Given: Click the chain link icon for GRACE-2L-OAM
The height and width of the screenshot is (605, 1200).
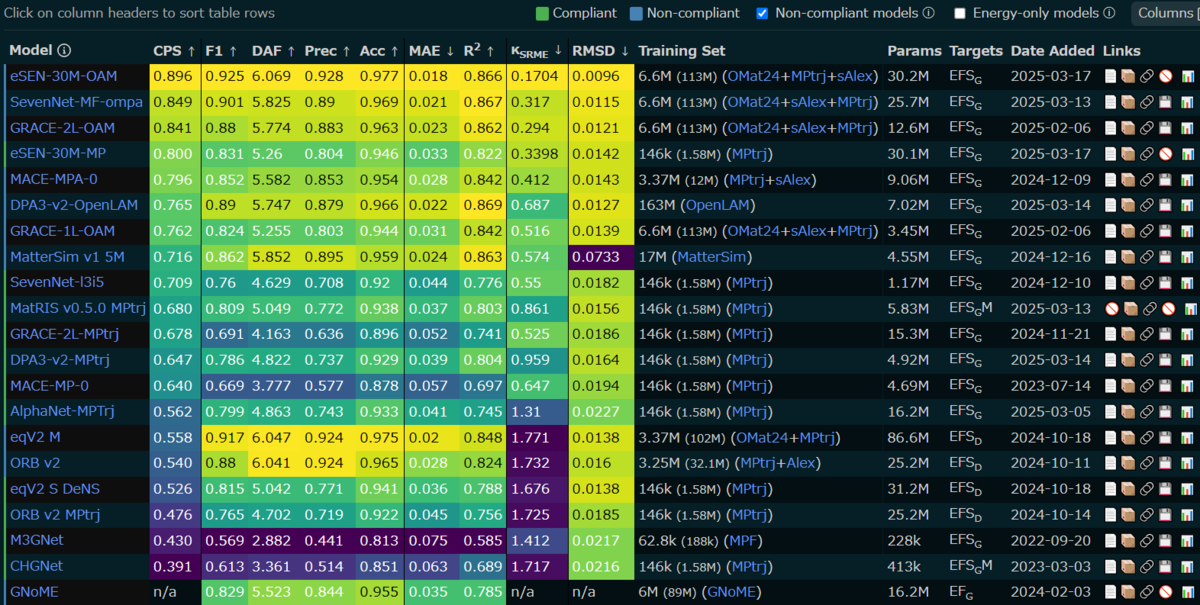Looking at the screenshot, I should (1147, 127).
